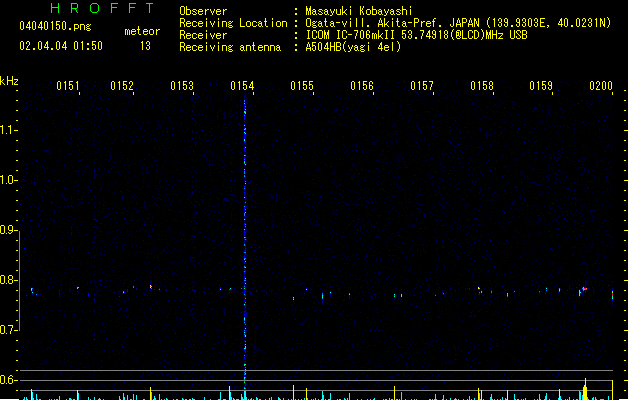Click the Ogata-vill. Akita-Pref. JAPAN location text
This screenshot has height=400, width=629.
tap(458, 23)
